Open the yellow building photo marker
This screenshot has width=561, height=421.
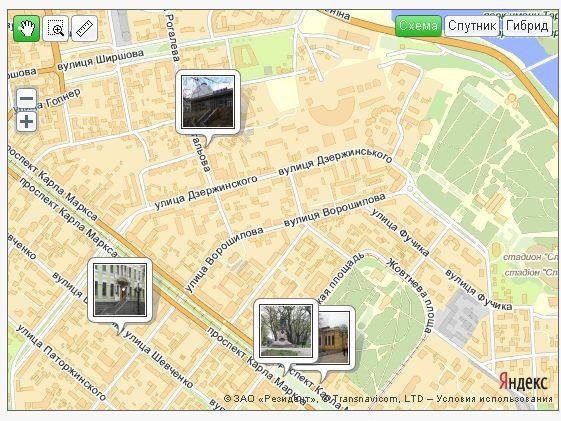coord(335,338)
